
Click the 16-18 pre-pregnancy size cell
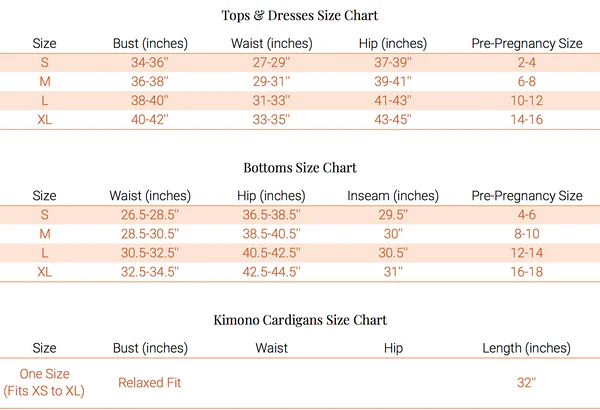click(x=527, y=271)
